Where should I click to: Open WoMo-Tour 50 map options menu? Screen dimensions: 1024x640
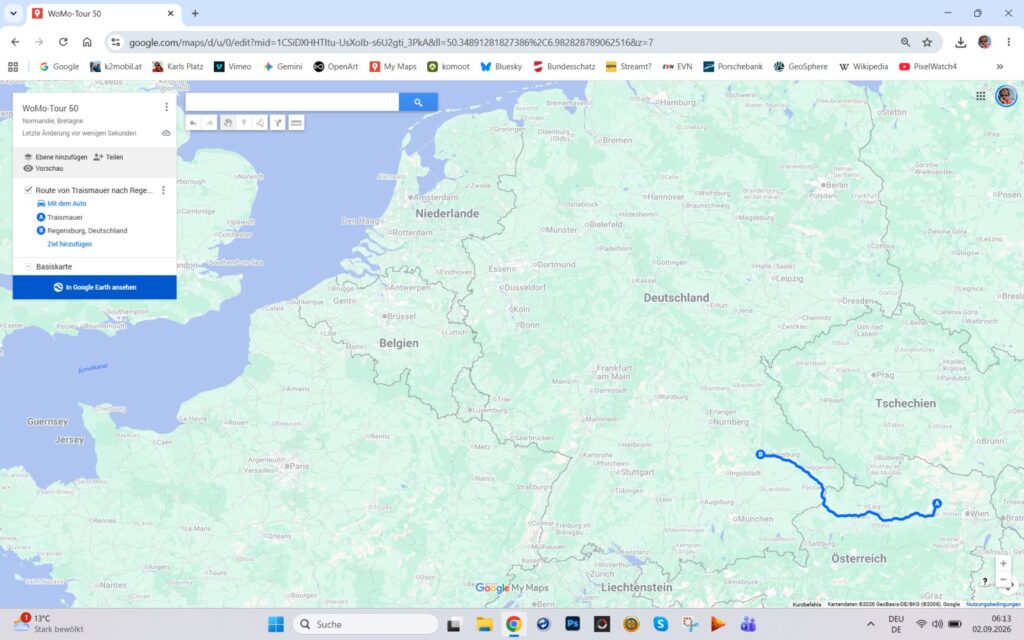(166, 107)
